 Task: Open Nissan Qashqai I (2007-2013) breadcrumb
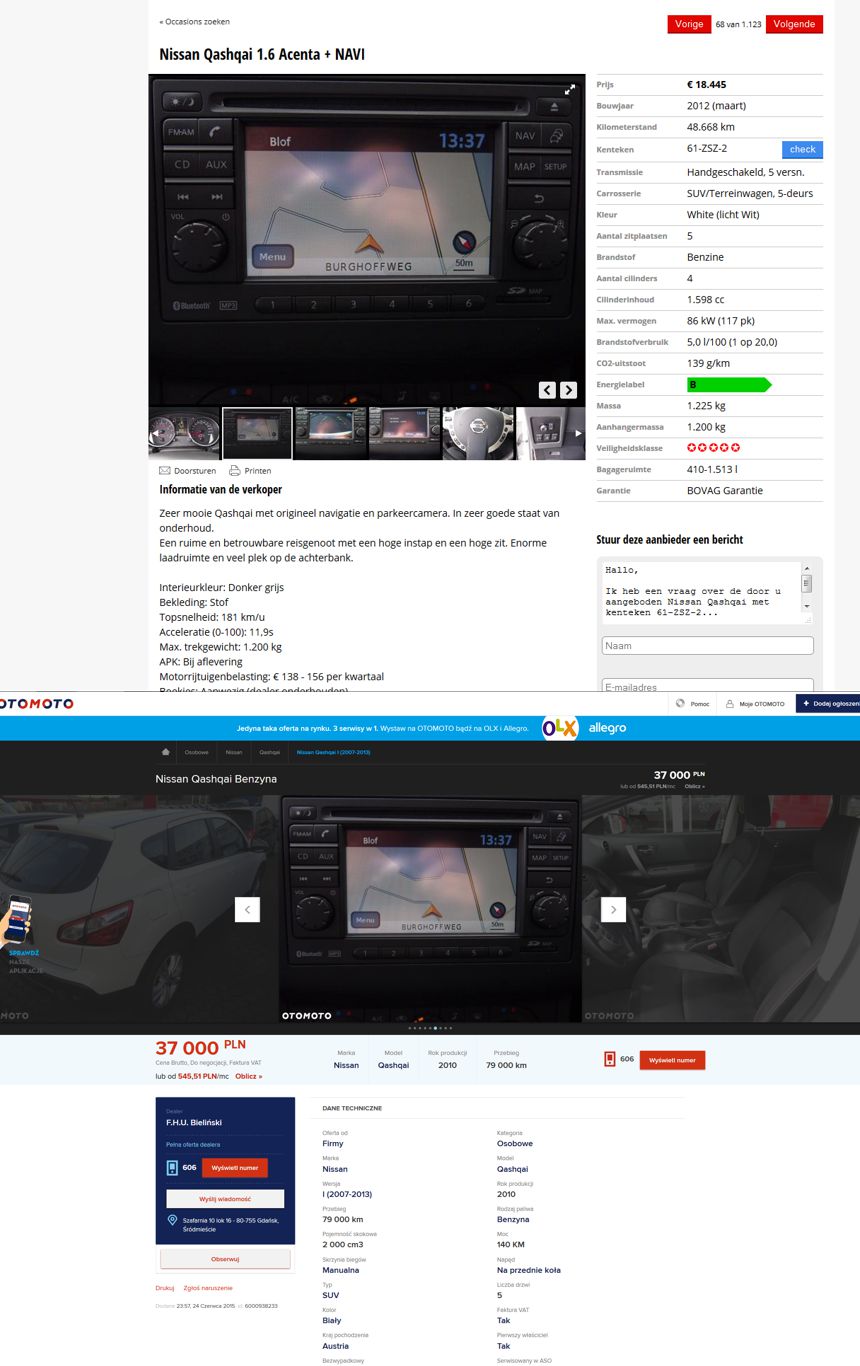pyautogui.click(x=333, y=752)
